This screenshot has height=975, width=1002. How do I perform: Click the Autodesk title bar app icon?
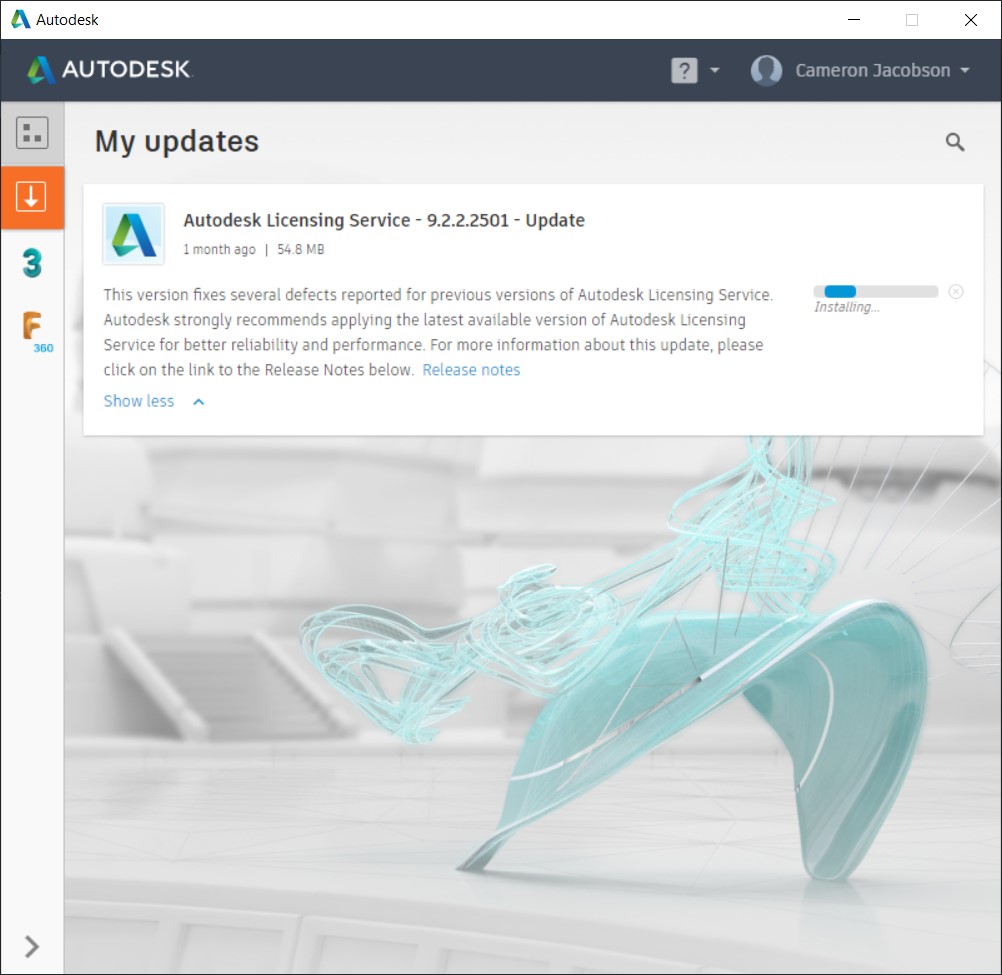(x=20, y=19)
